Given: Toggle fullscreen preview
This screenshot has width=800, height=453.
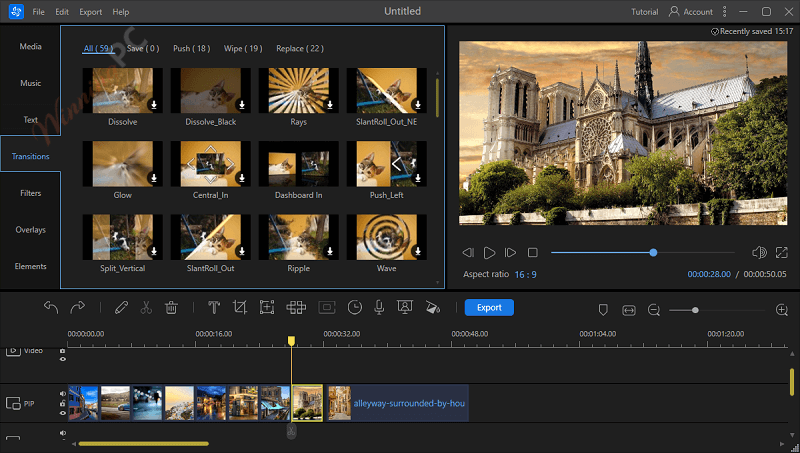Looking at the screenshot, I should click(782, 253).
